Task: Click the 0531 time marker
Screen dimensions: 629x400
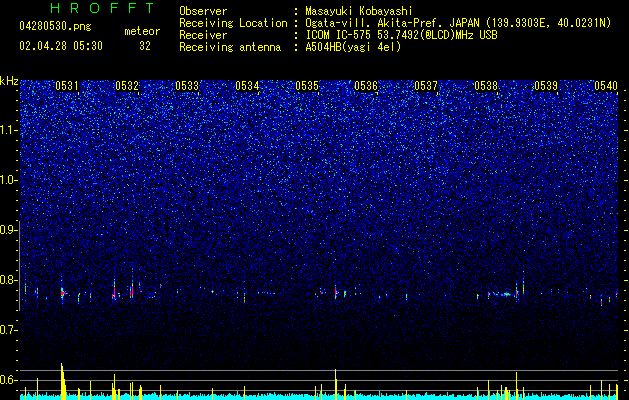Action: coord(67,86)
